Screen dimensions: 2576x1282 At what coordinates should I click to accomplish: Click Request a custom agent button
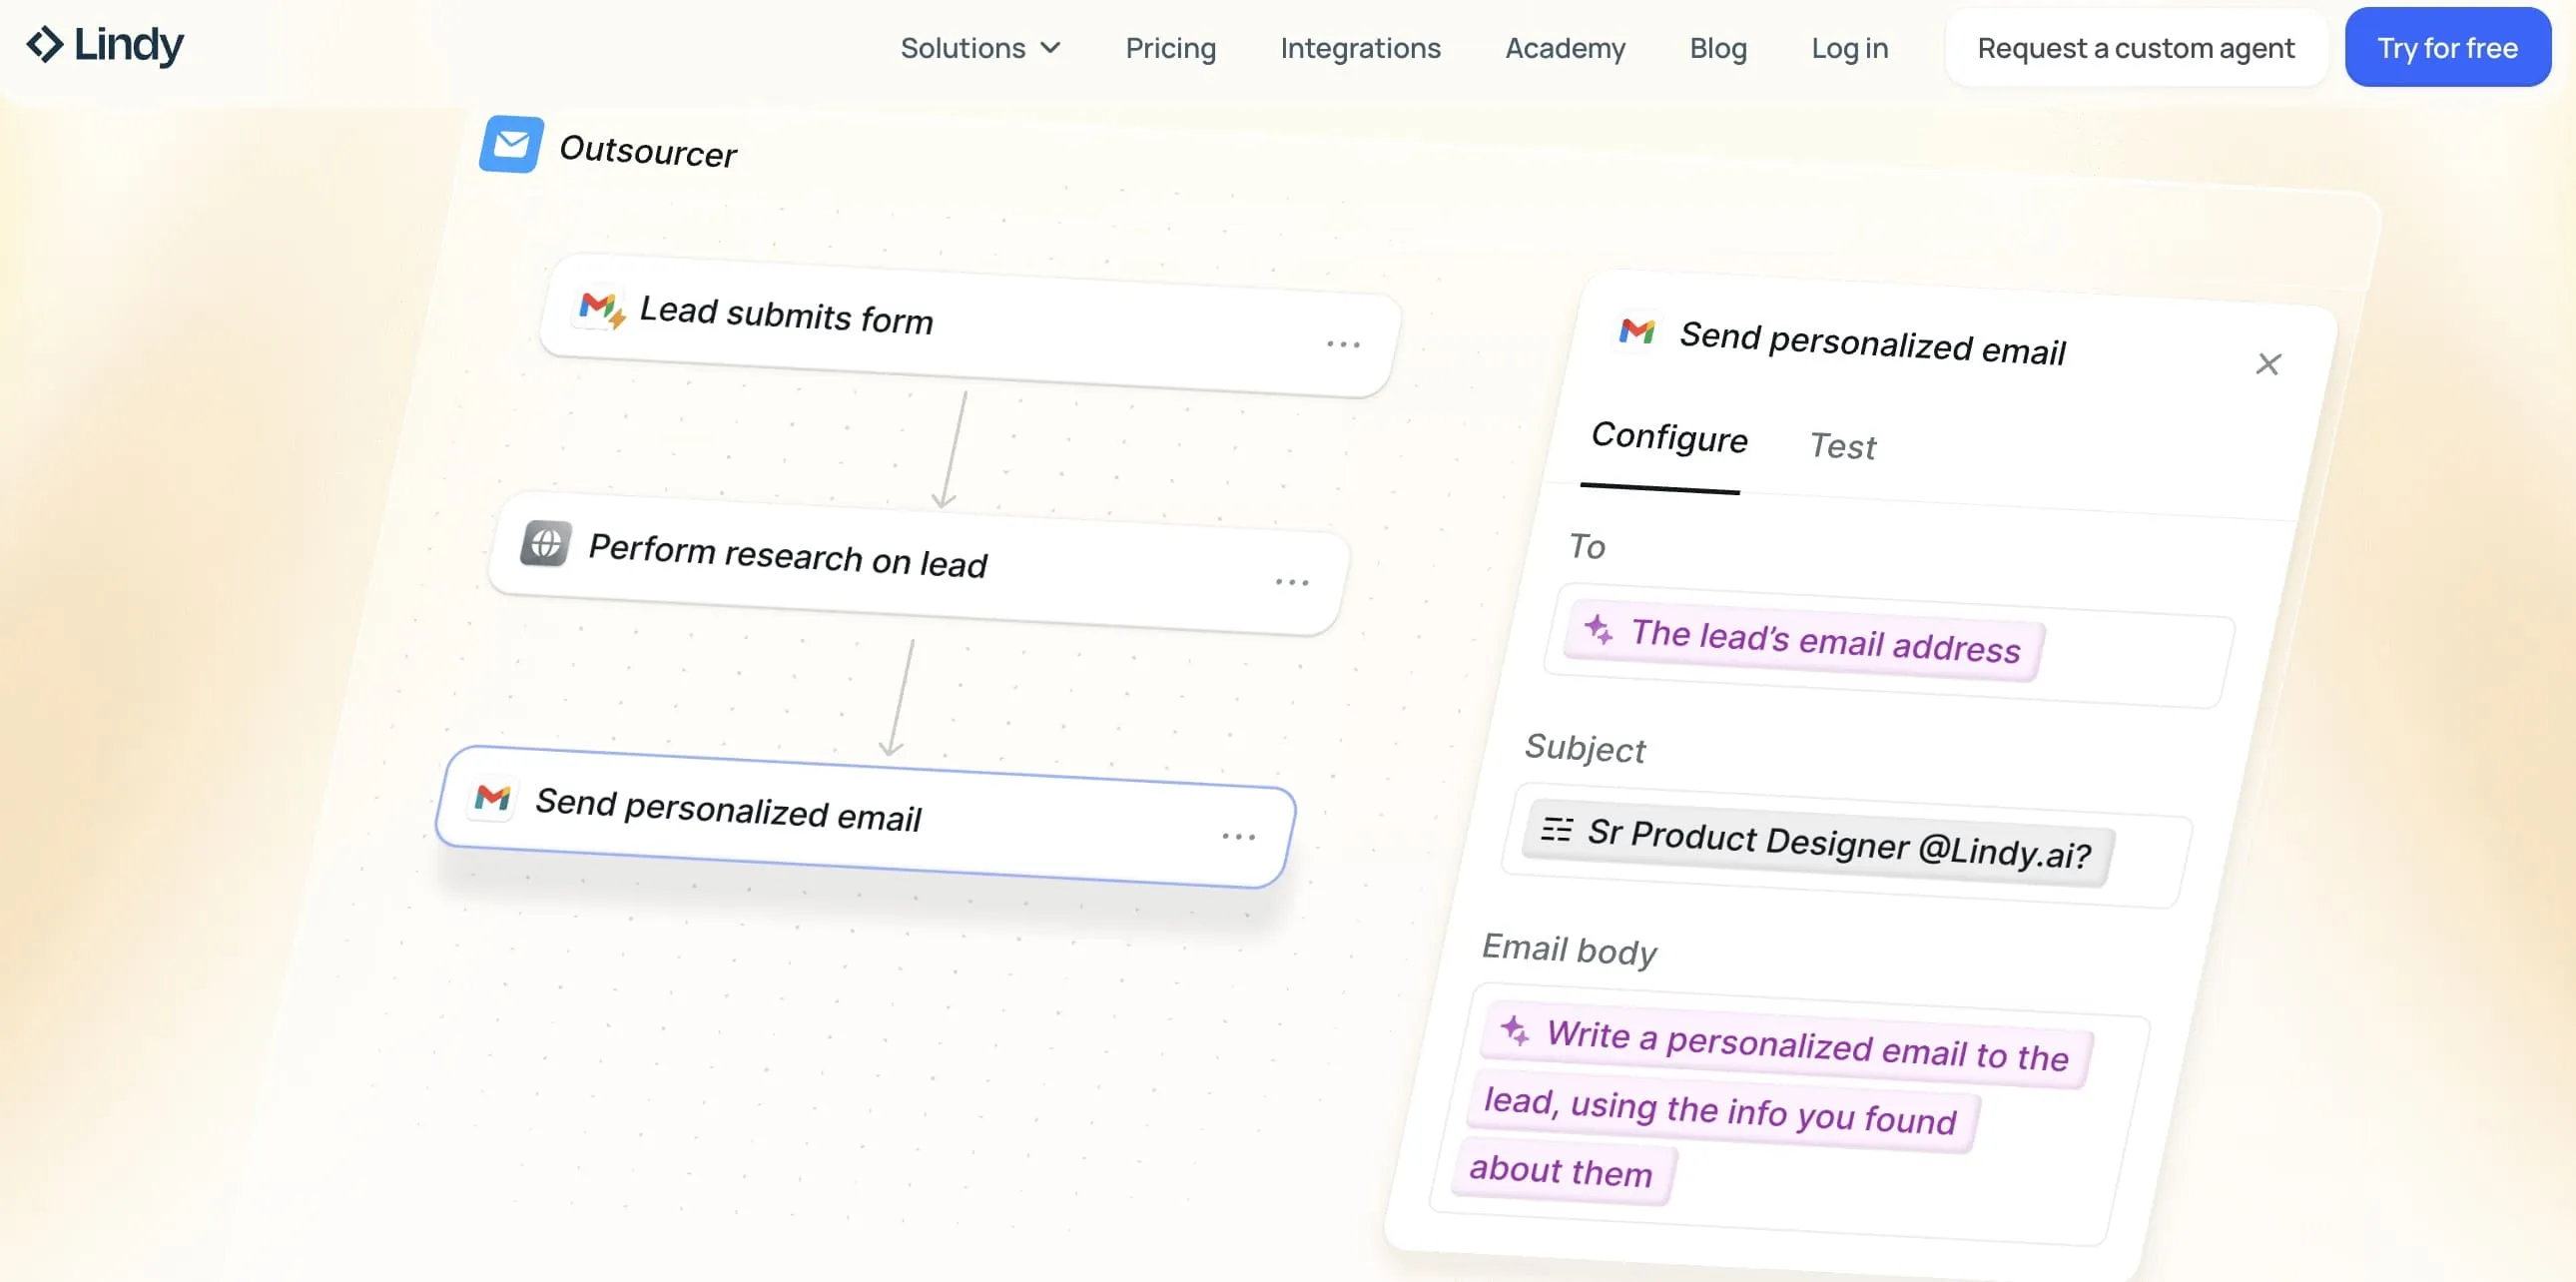pyautogui.click(x=2136, y=48)
